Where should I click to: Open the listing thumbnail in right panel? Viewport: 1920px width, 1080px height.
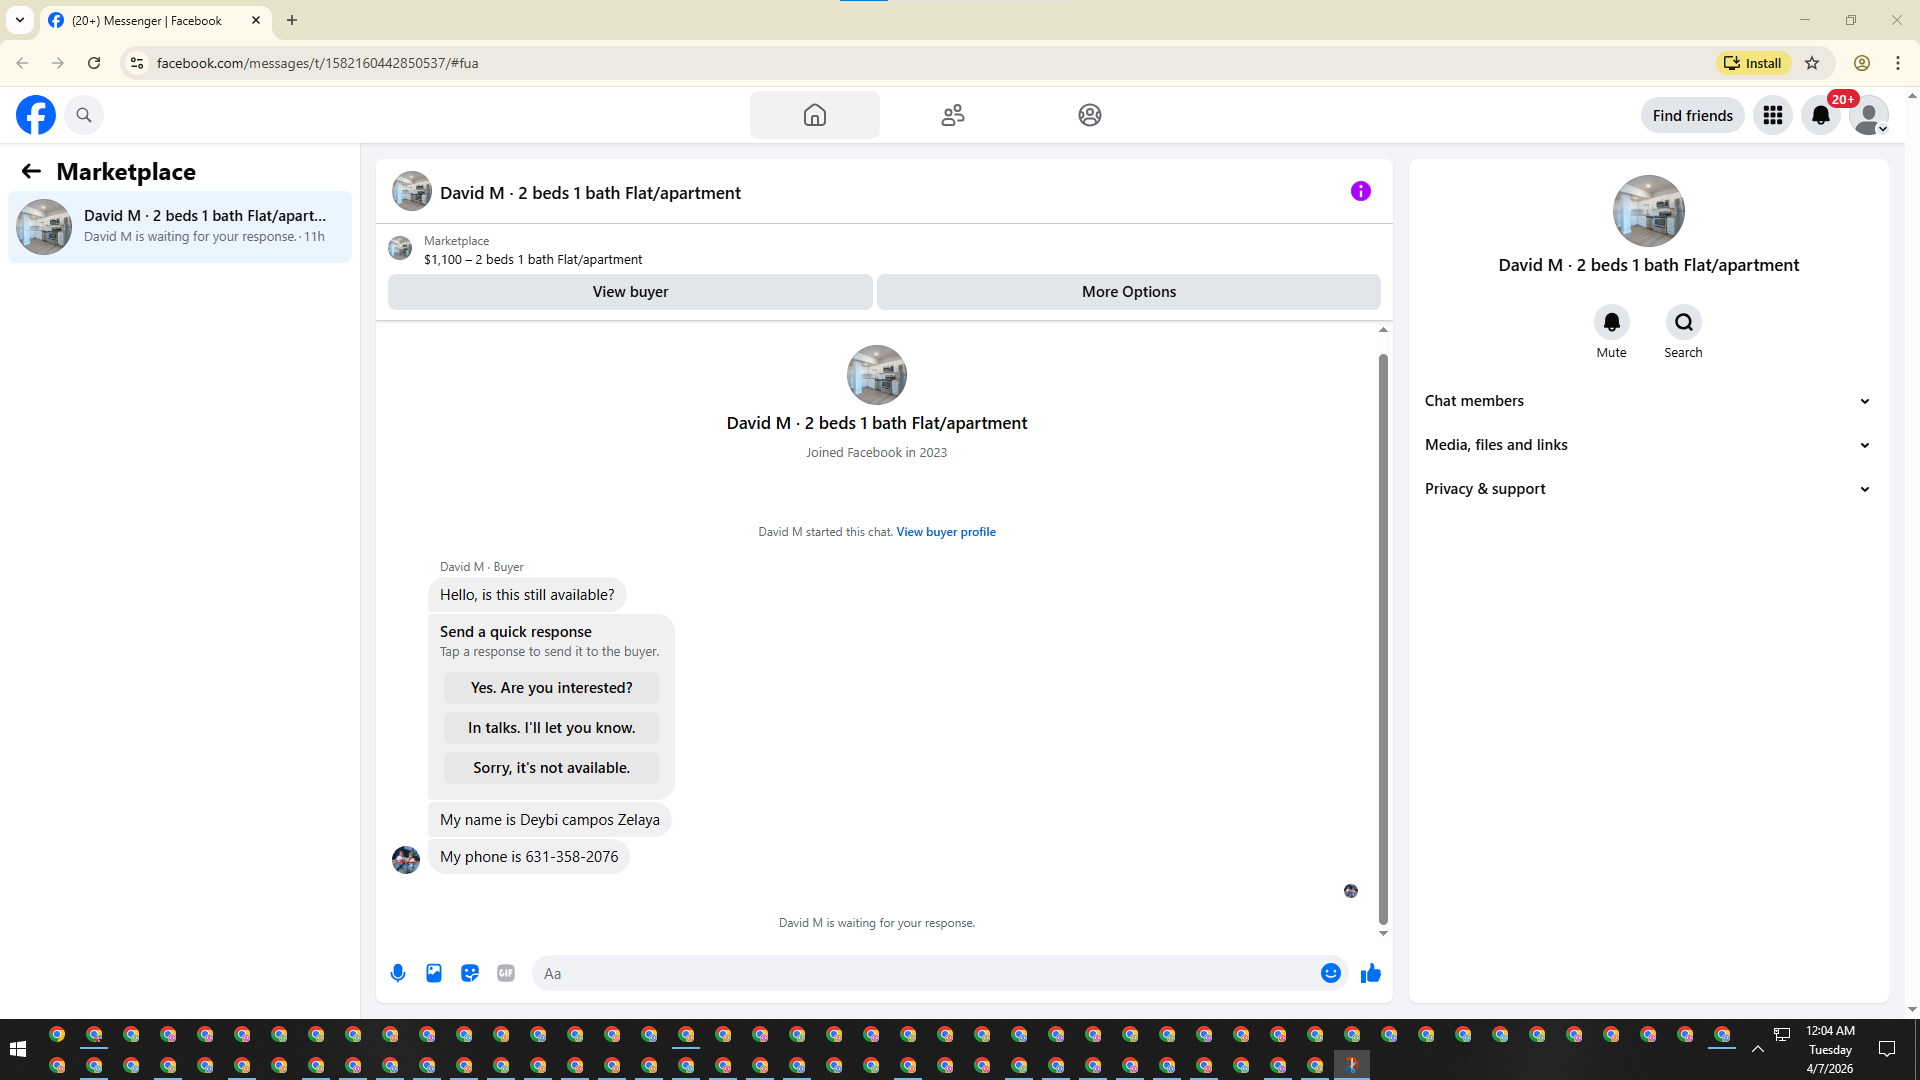point(1649,211)
